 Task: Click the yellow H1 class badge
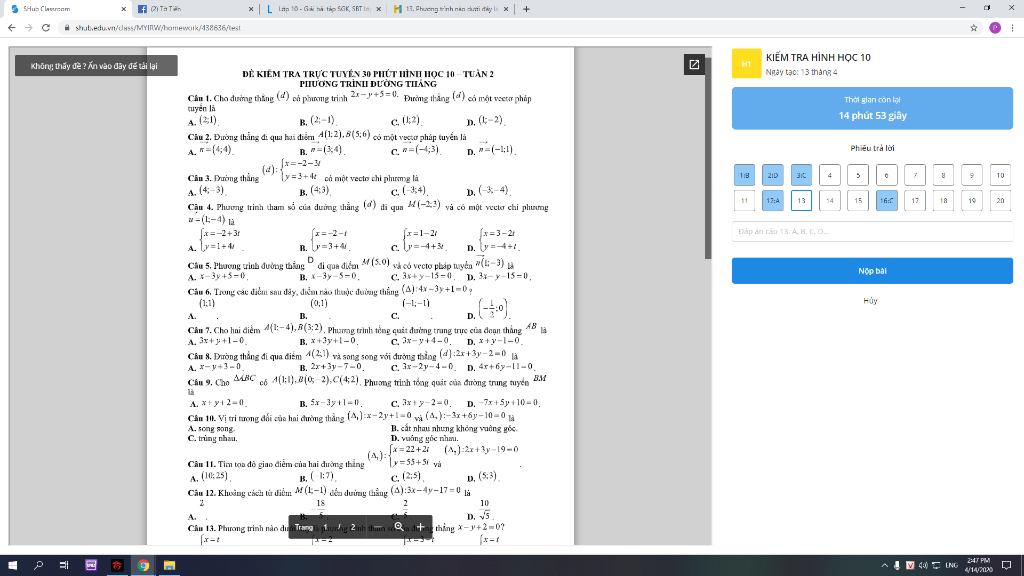click(x=746, y=64)
